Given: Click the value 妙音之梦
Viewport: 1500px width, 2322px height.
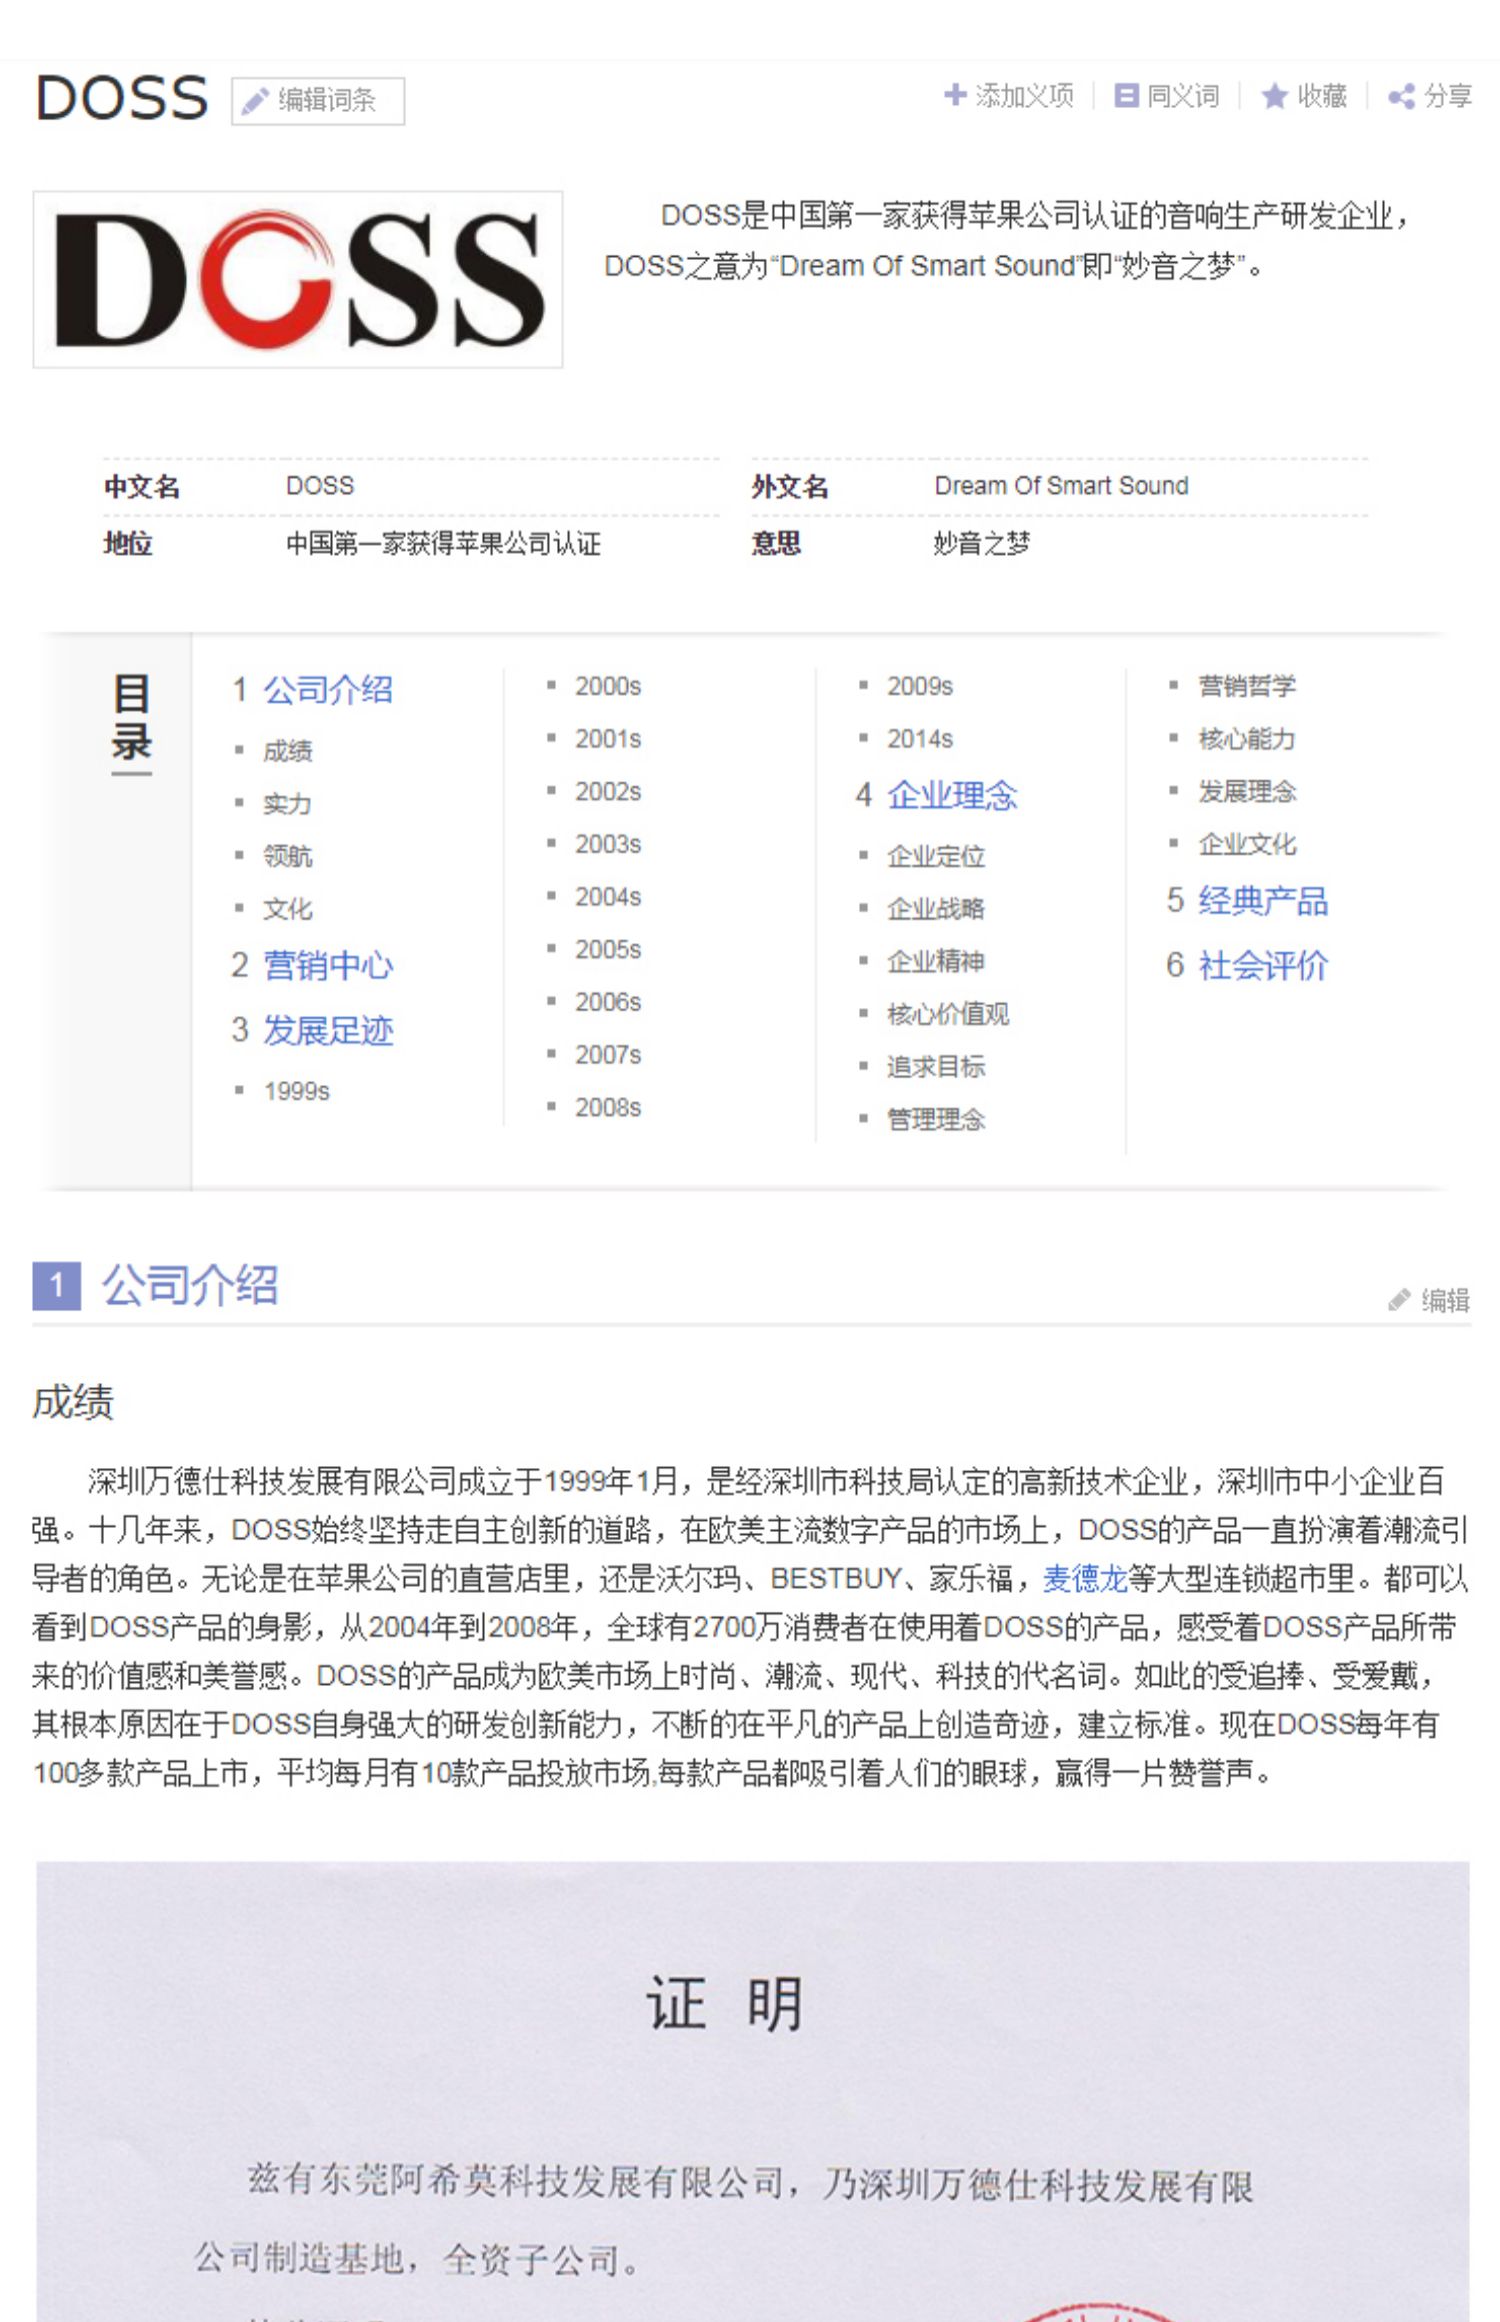Looking at the screenshot, I should click(x=981, y=543).
